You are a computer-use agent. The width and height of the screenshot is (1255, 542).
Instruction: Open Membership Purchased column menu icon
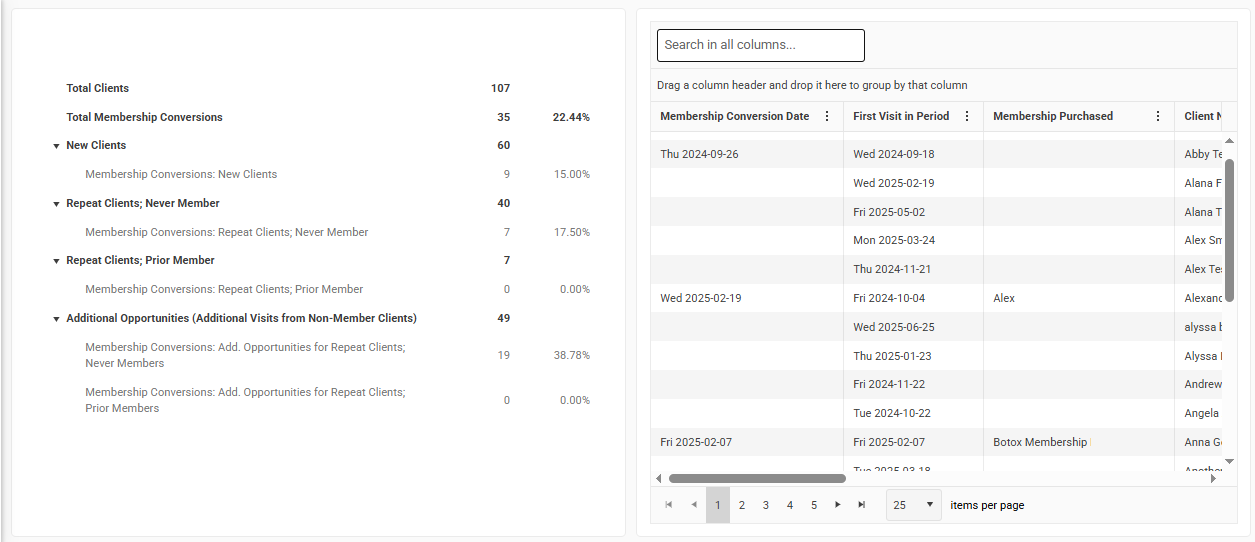[1157, 116]
